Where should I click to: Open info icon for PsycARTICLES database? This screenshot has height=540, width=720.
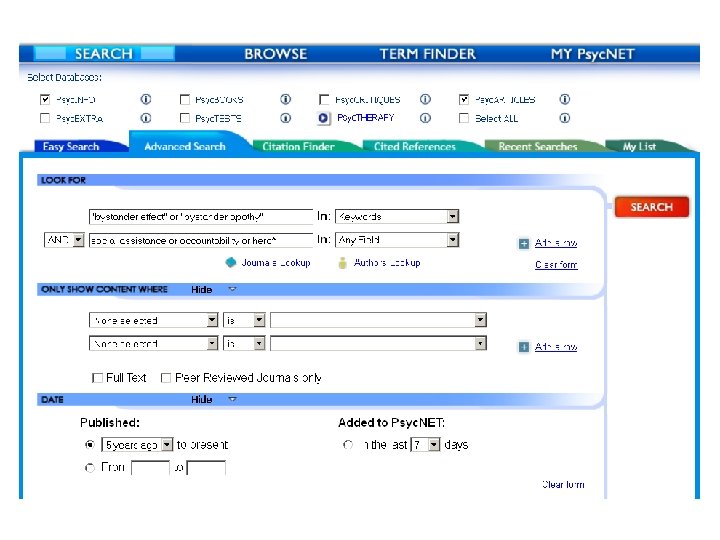(x=564, y=99)
